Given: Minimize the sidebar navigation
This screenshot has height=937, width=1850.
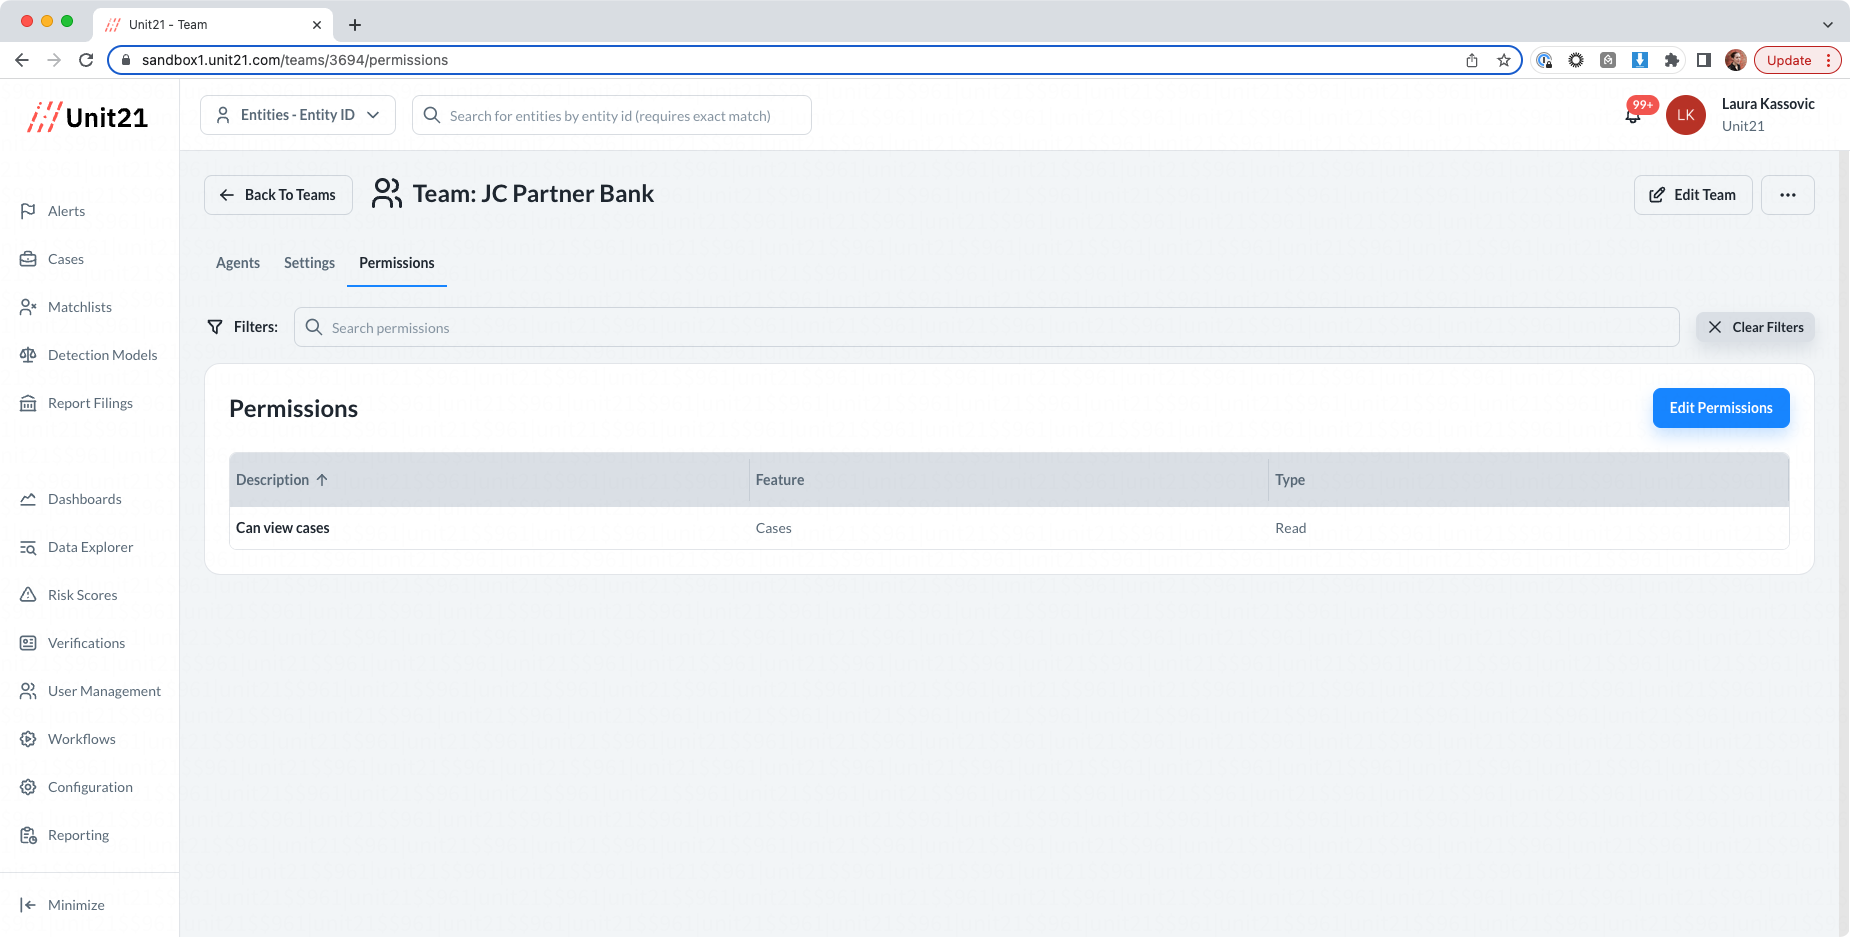Looking at the screenshot, I should tap(62, 905).
